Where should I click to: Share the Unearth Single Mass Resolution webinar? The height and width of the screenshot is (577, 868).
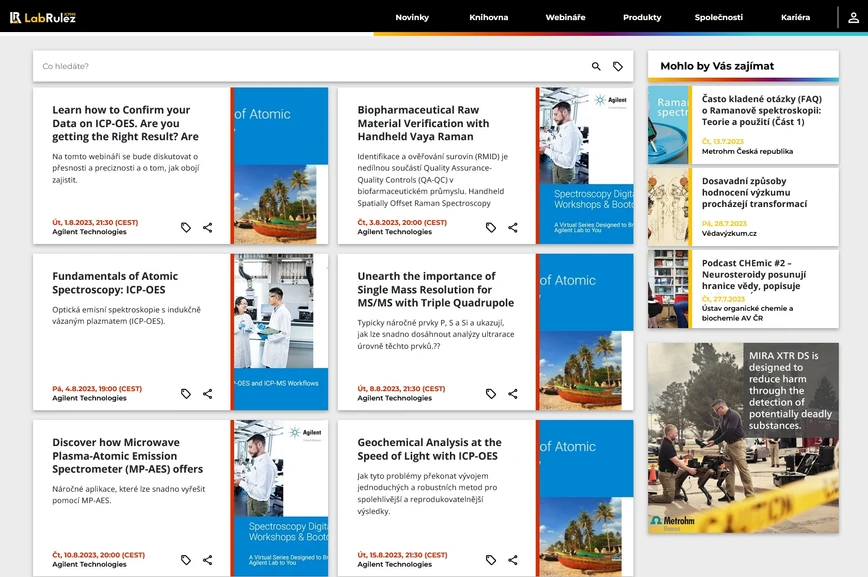click(513, 394)
